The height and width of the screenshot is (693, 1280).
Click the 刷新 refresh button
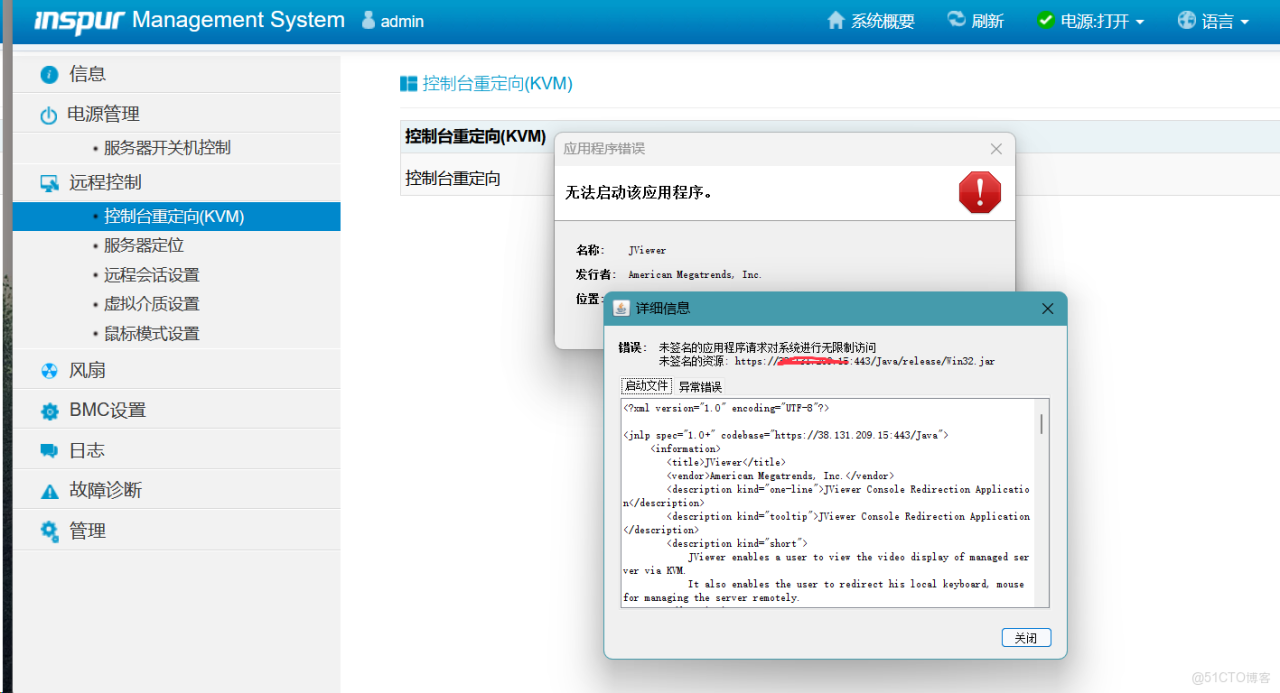975,21
